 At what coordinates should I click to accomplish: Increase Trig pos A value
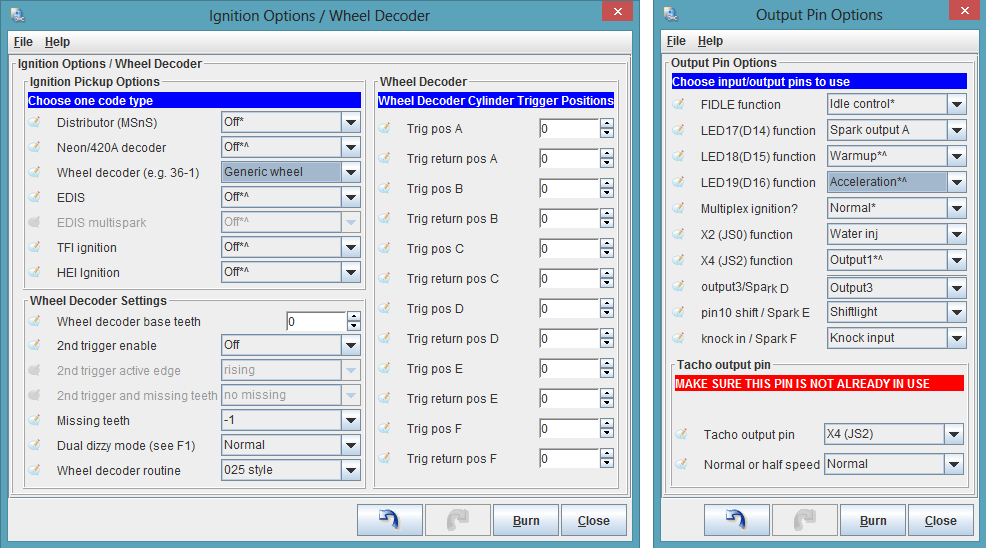(x=607, y=123)
